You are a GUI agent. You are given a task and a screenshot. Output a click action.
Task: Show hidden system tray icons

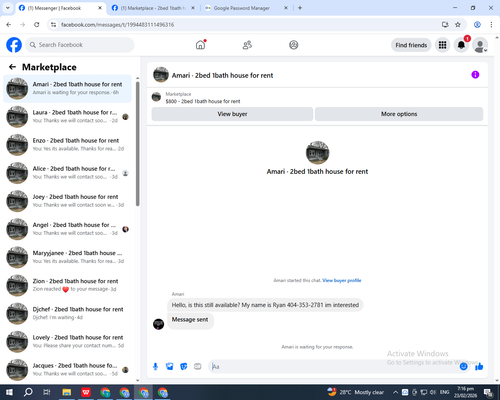coord(395,392)
